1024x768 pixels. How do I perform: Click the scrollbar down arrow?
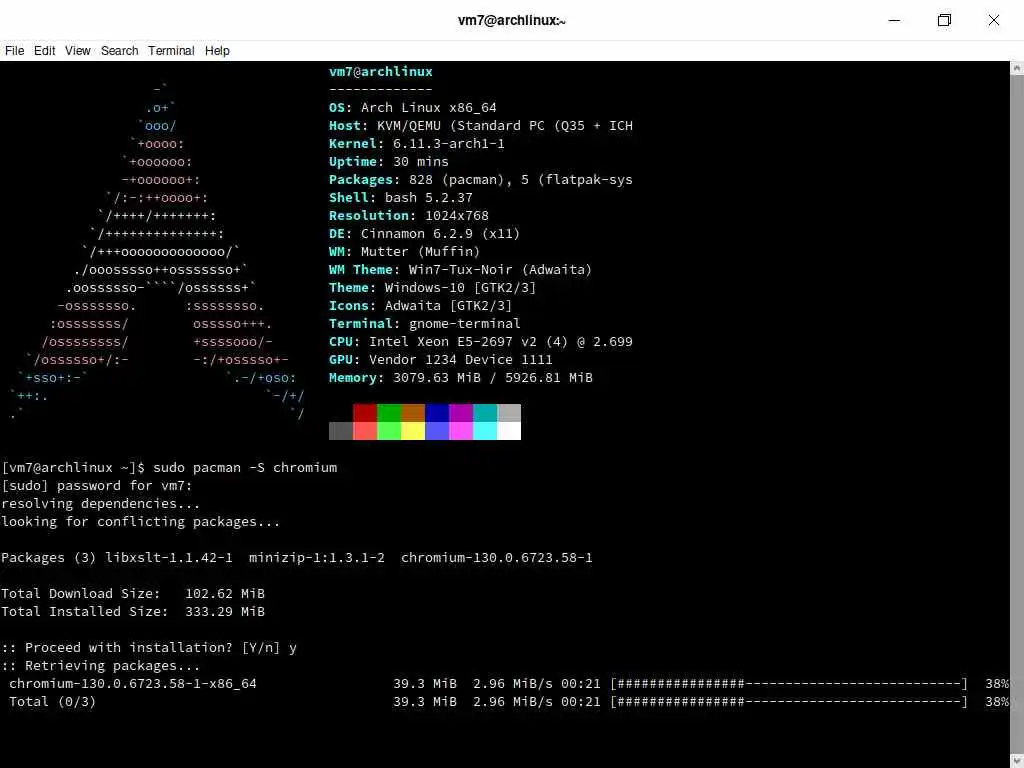coord(1017,762)
